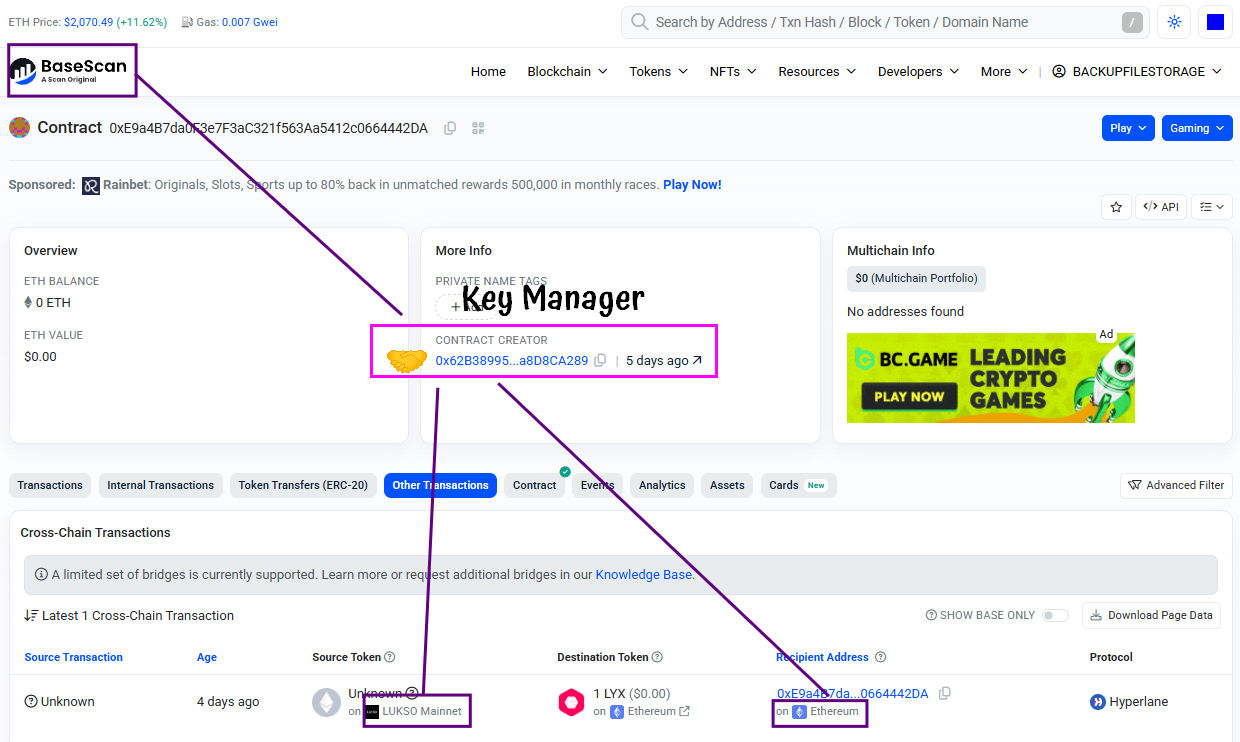Viewport: 1240px width, 742px height.
Task: Go to Home in navigation
Action: pyautogui.click(x=488, y=71)
